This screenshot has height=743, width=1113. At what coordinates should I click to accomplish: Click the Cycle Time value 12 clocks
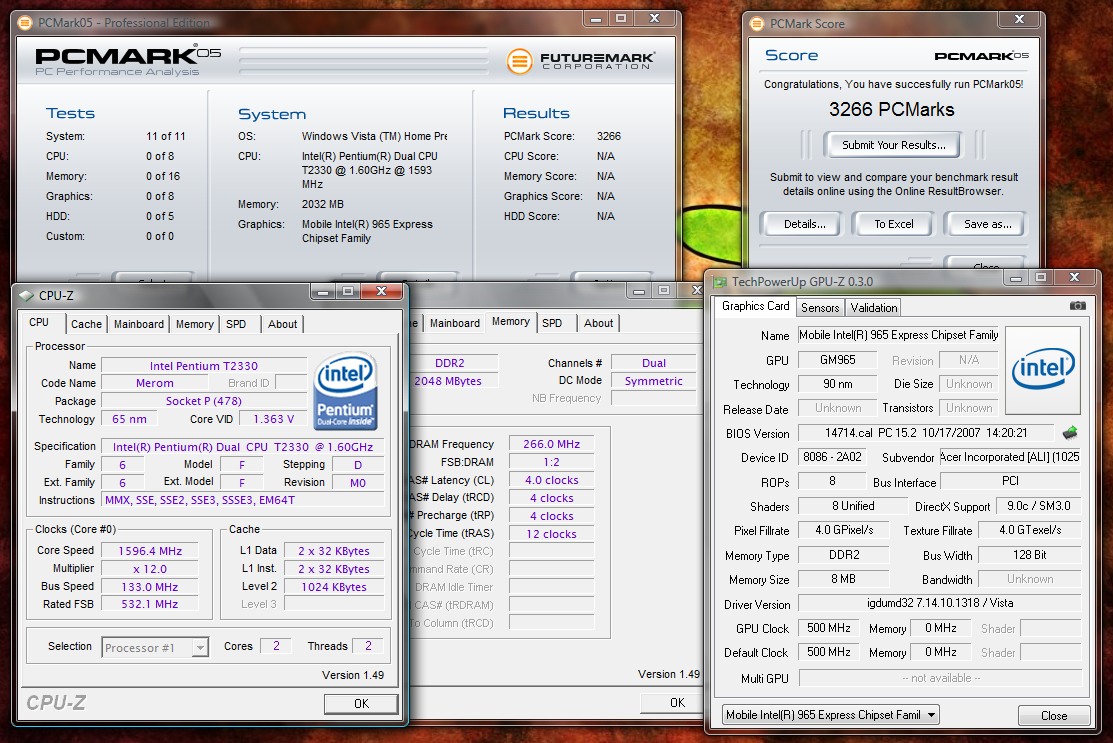coord(552,534)
